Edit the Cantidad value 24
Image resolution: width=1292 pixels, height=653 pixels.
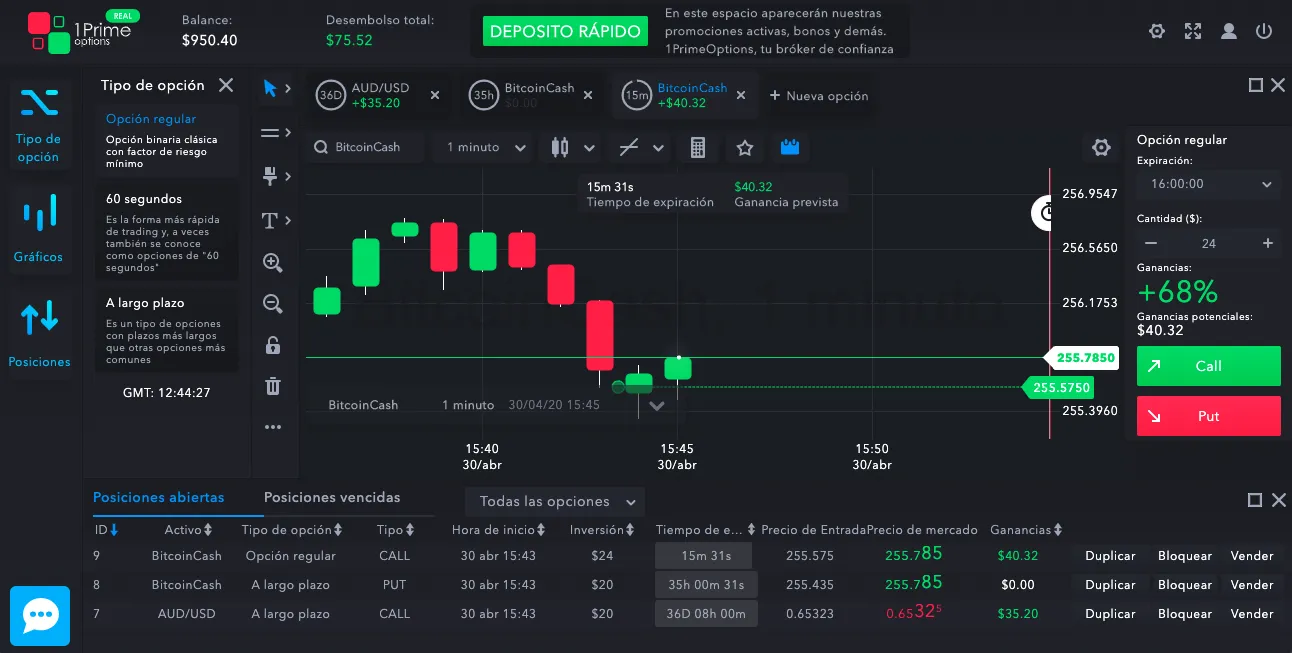[x=1209, y=243]
